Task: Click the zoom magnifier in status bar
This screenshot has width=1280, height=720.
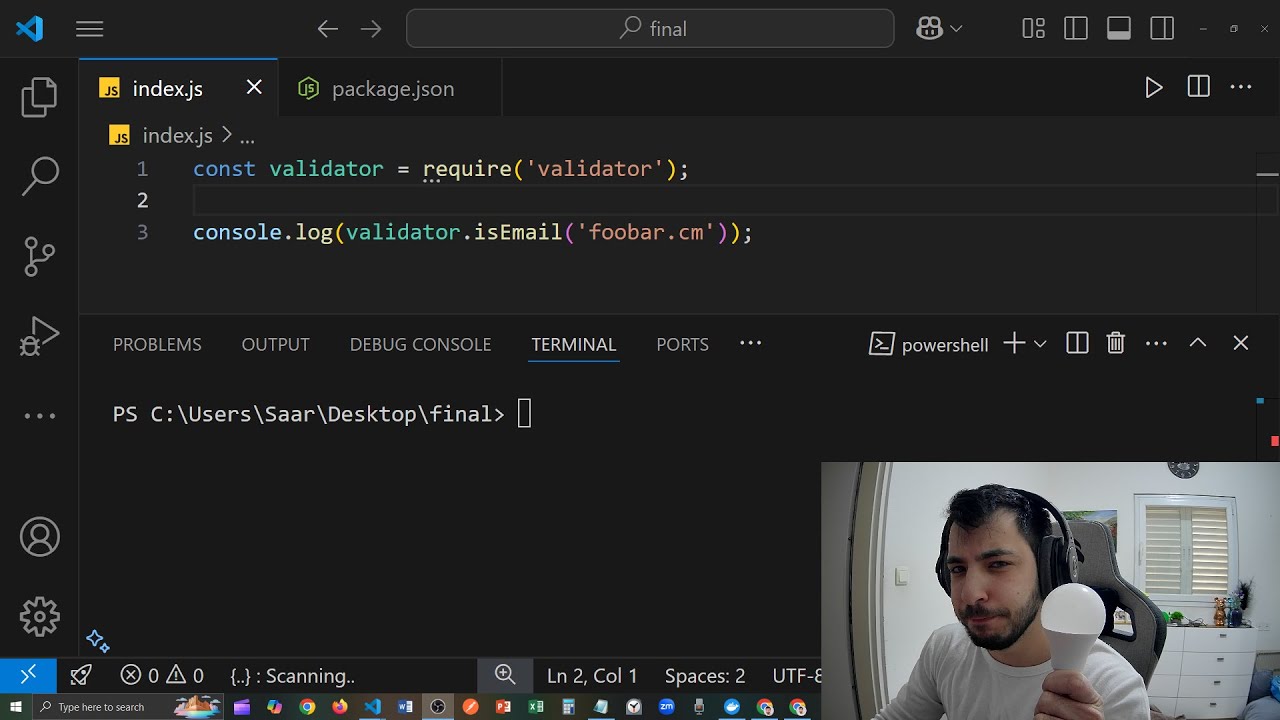Action: pyautogui.click(x=505, y=675)
